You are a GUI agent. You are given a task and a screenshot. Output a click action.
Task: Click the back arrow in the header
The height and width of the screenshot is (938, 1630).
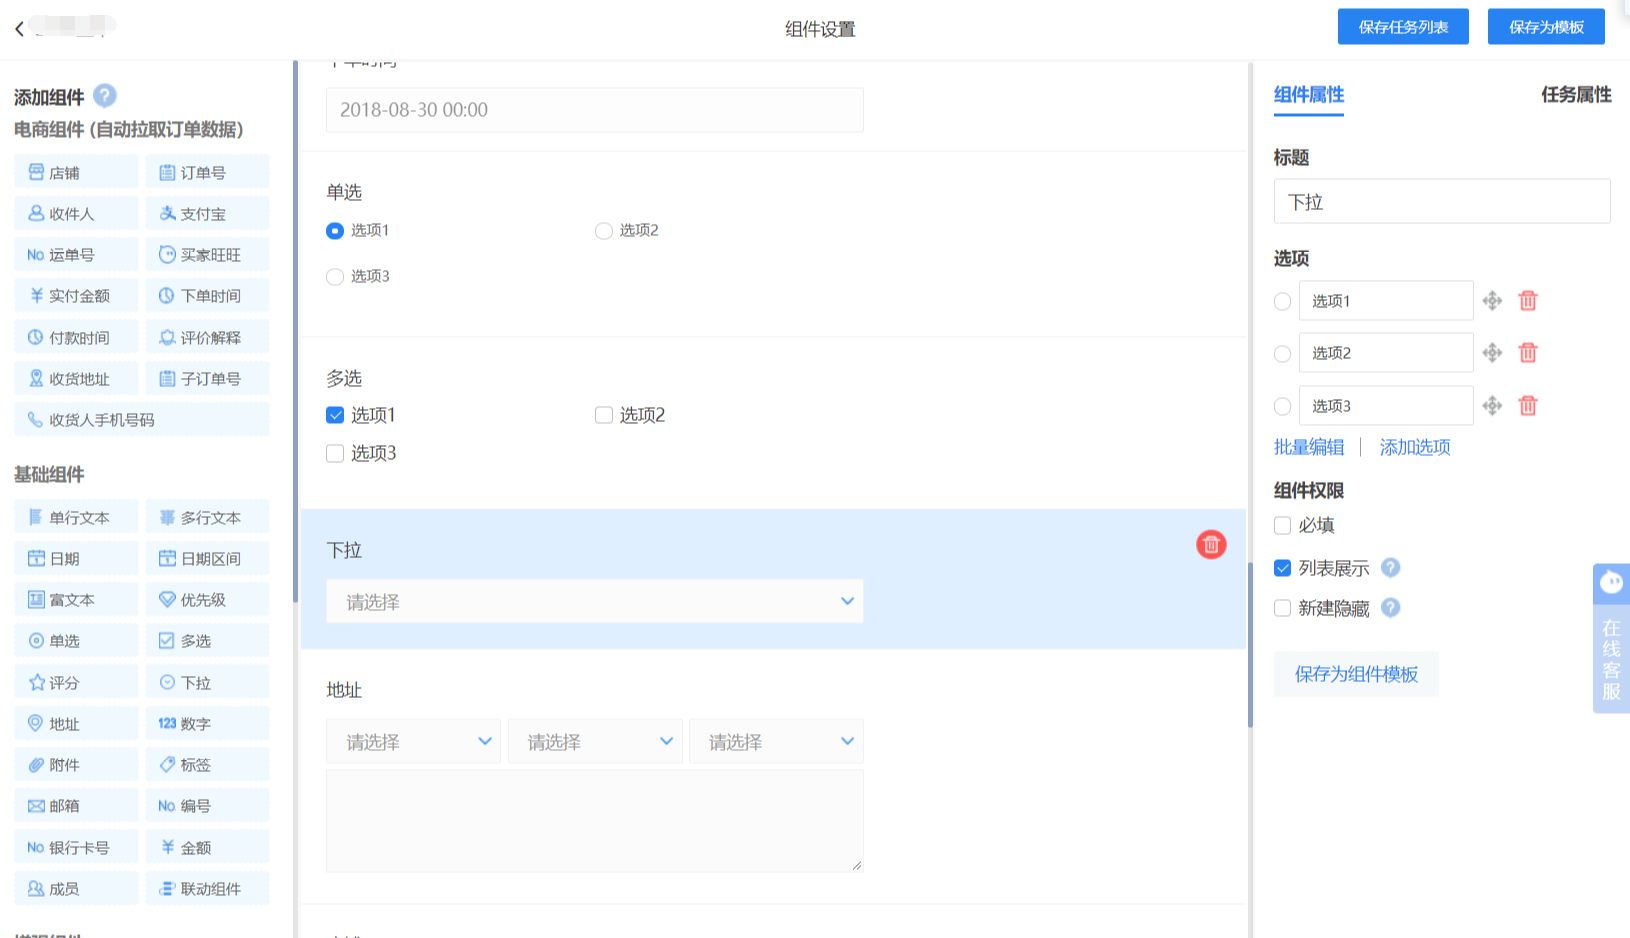19,29
